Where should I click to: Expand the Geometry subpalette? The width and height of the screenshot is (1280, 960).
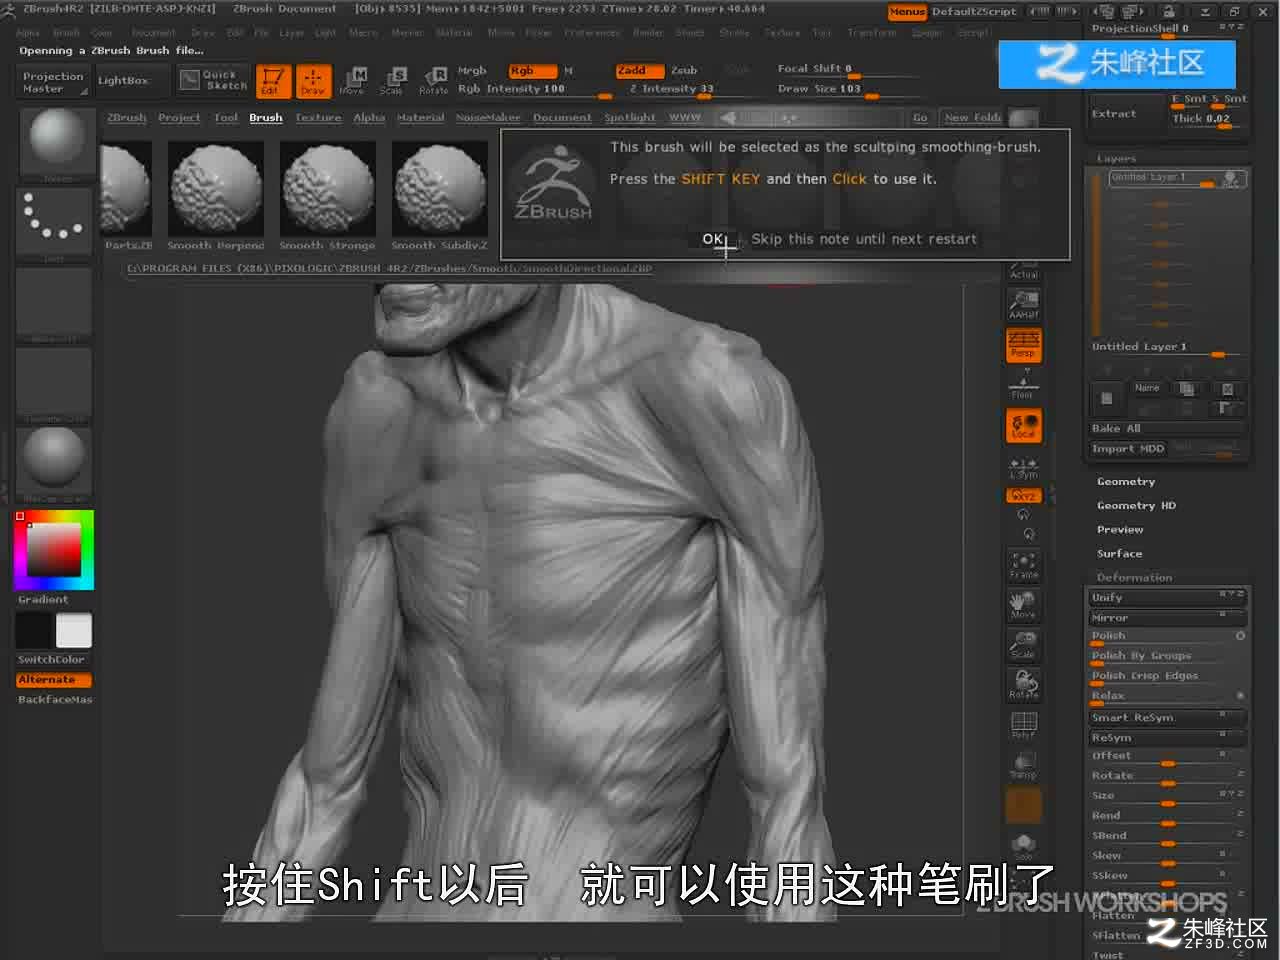[x=1126, y=482]
